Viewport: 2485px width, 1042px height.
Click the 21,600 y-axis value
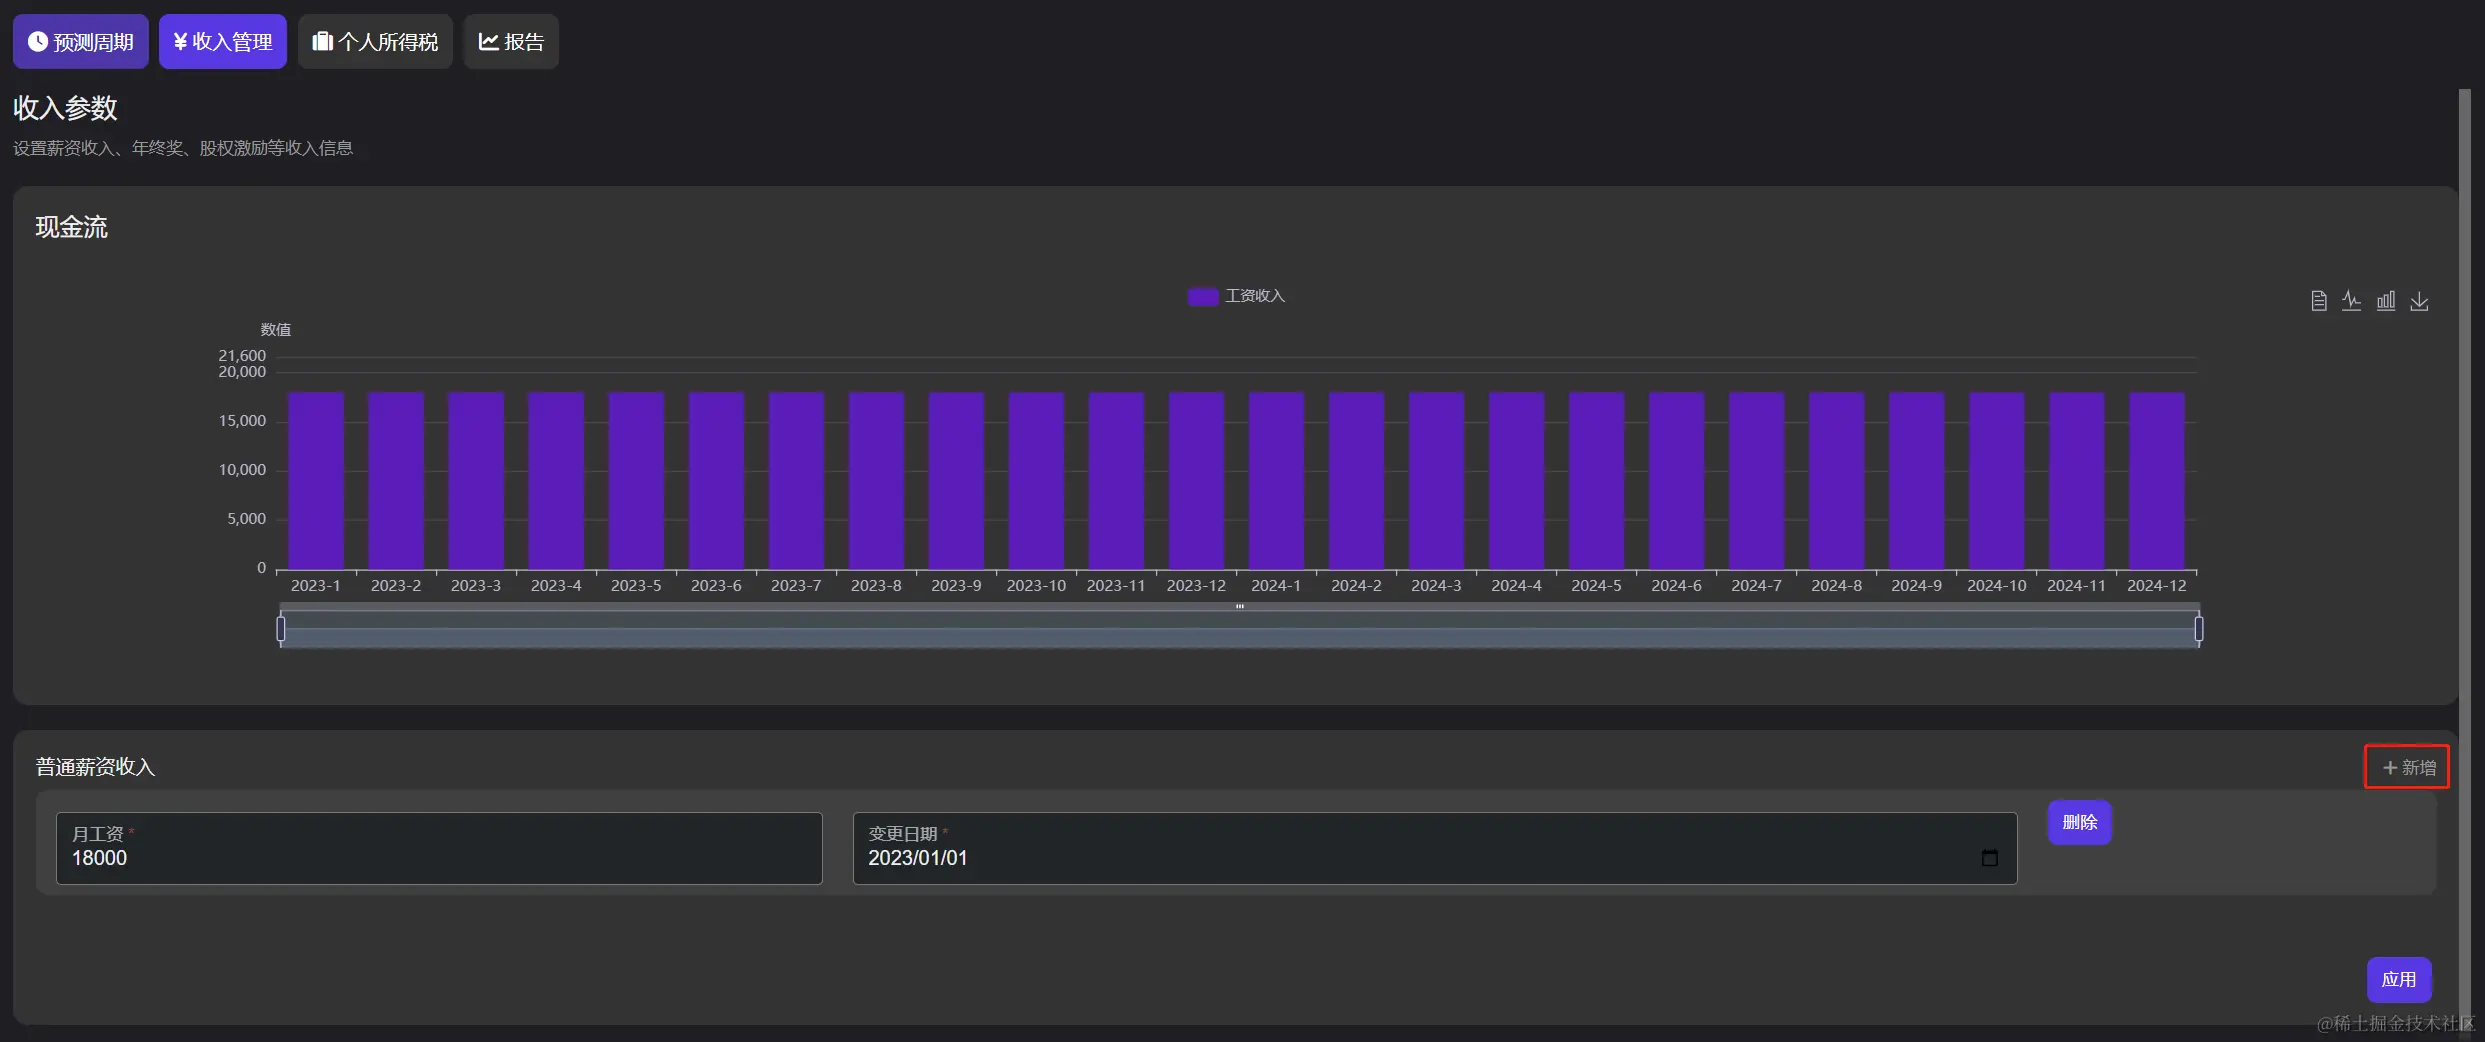click(x=242, y=356)
